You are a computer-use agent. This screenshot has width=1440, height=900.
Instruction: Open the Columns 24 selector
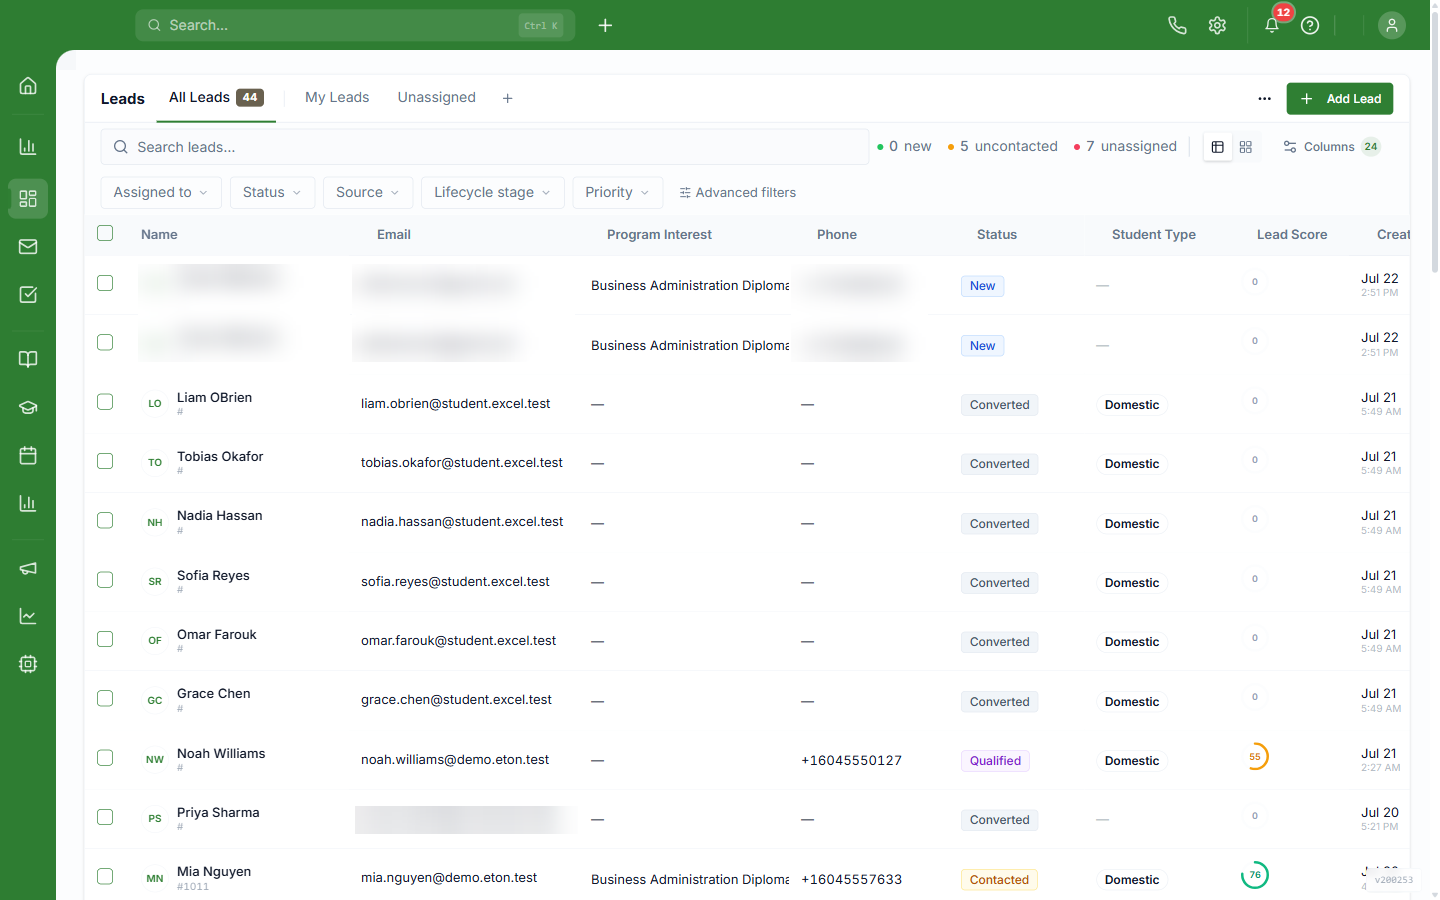tap(1332, 147)
